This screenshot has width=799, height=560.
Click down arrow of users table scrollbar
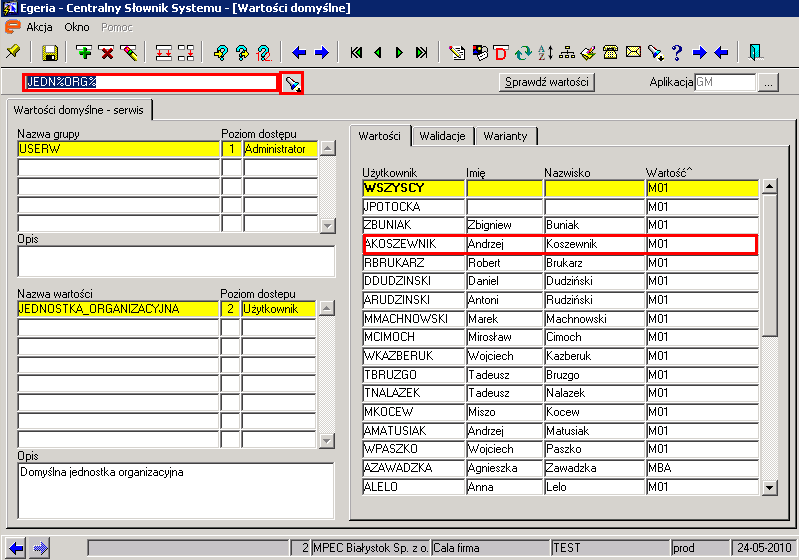point(769,488)
